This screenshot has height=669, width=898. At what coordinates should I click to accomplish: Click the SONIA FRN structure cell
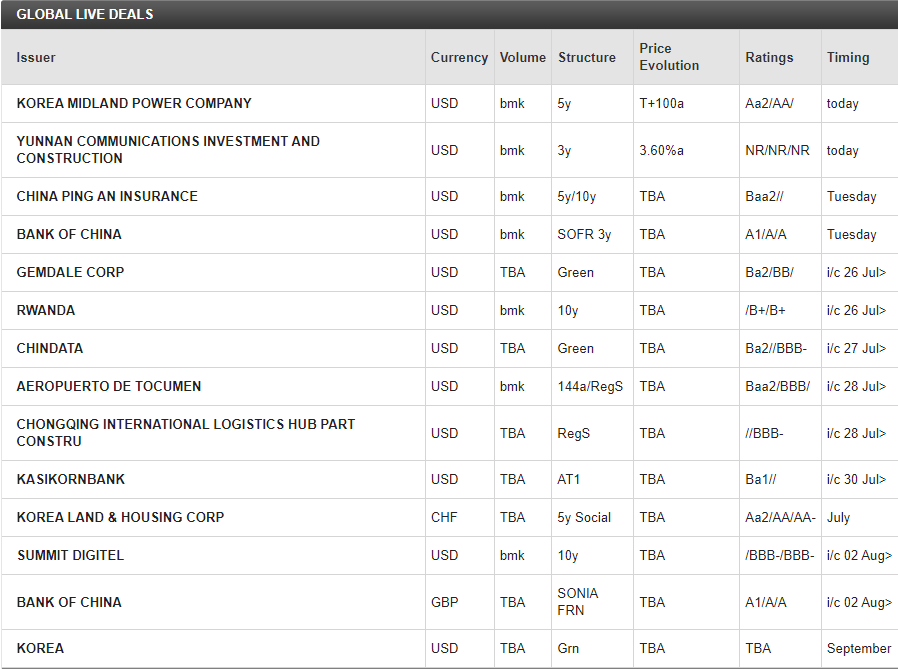coord(577,601)
